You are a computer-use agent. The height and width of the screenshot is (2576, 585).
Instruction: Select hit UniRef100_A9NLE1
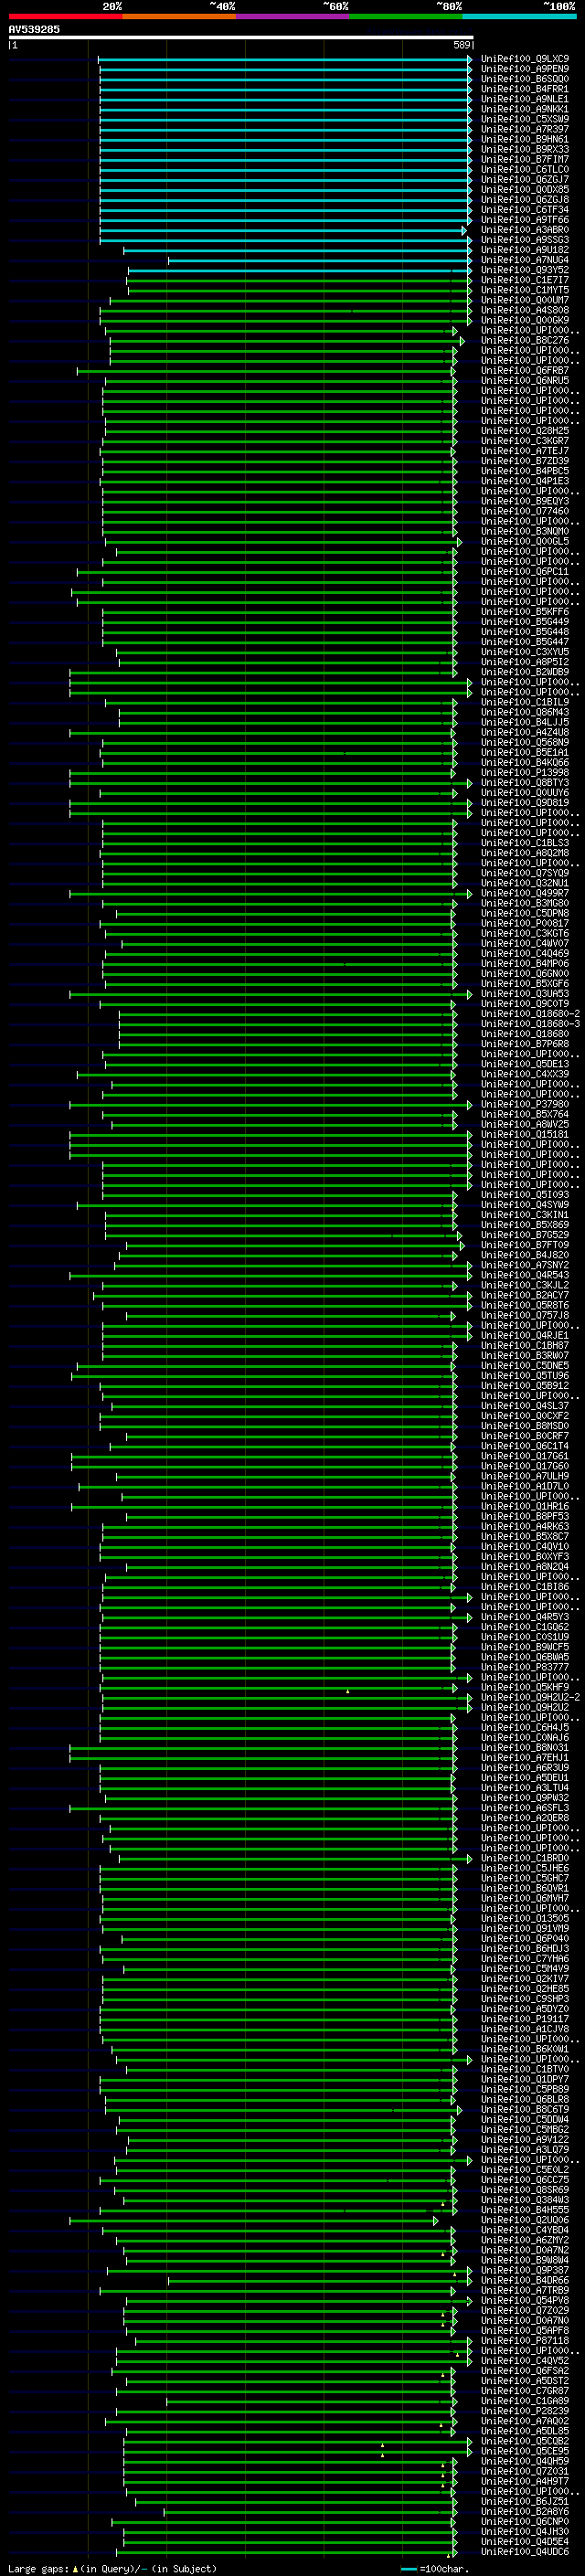(x=525, y=99)
